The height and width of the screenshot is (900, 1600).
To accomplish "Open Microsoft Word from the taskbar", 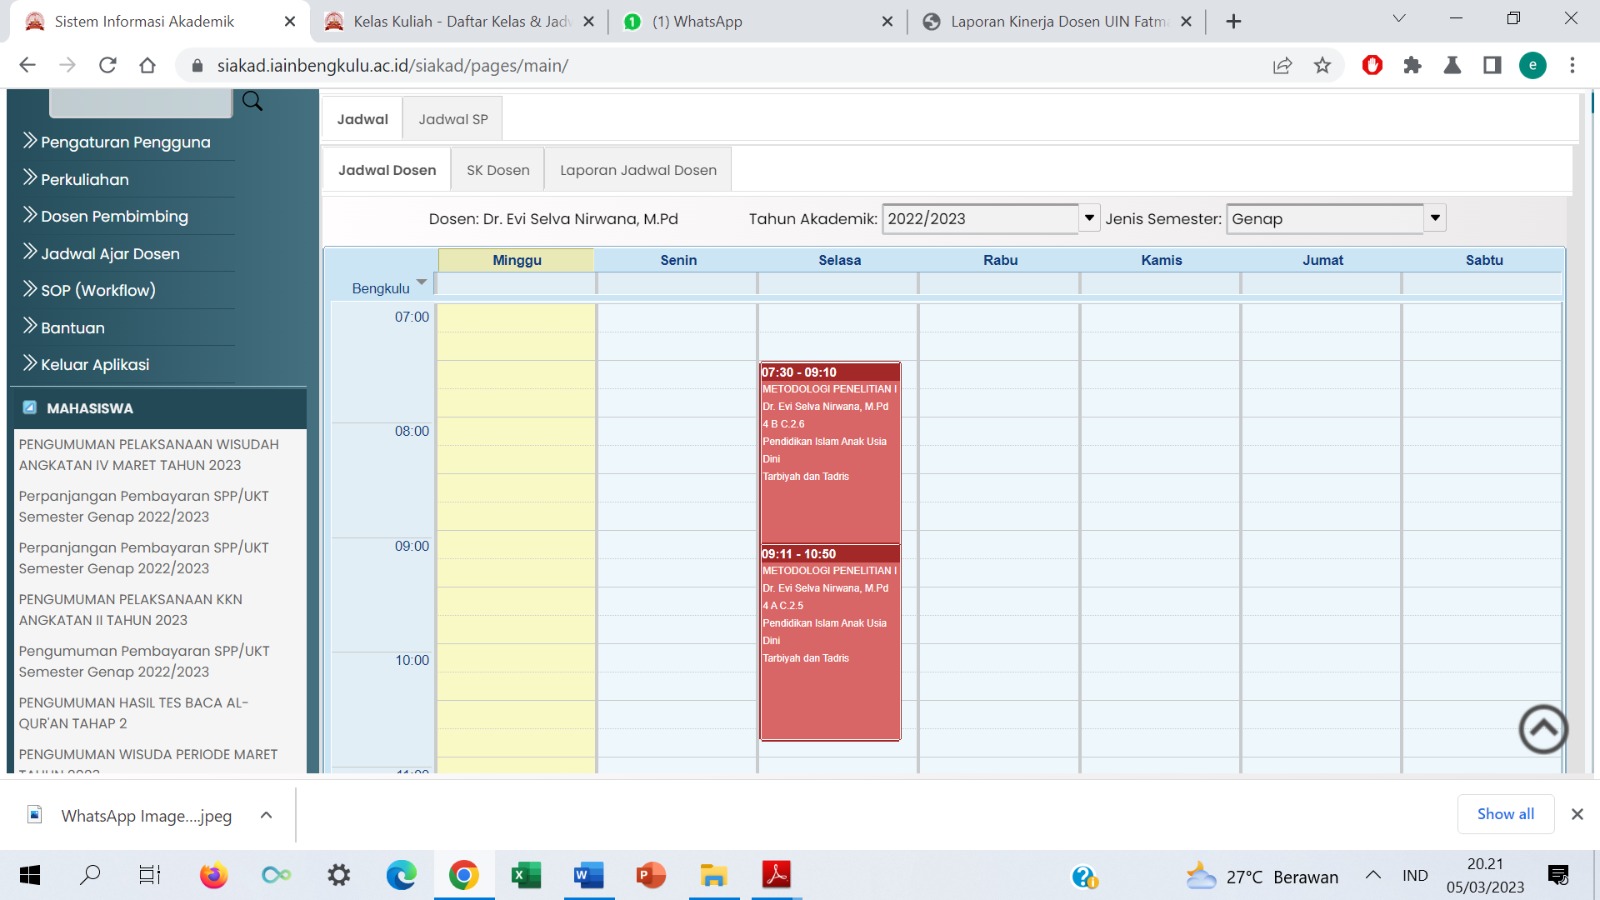I will click(588, 876).
